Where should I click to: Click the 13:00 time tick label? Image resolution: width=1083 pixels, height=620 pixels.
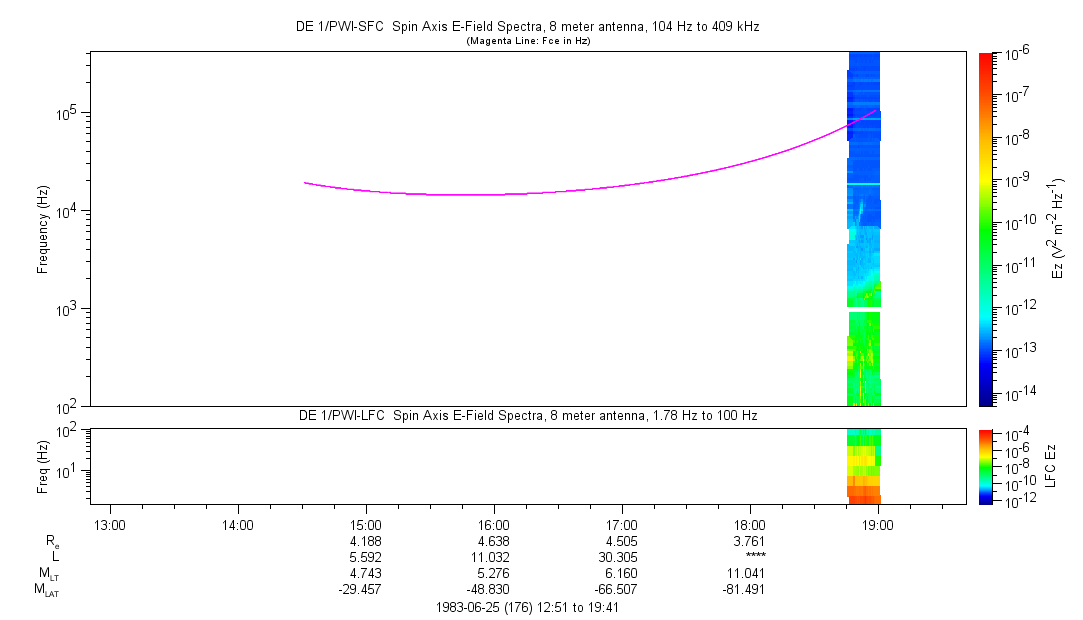click(x=110, y=525)
